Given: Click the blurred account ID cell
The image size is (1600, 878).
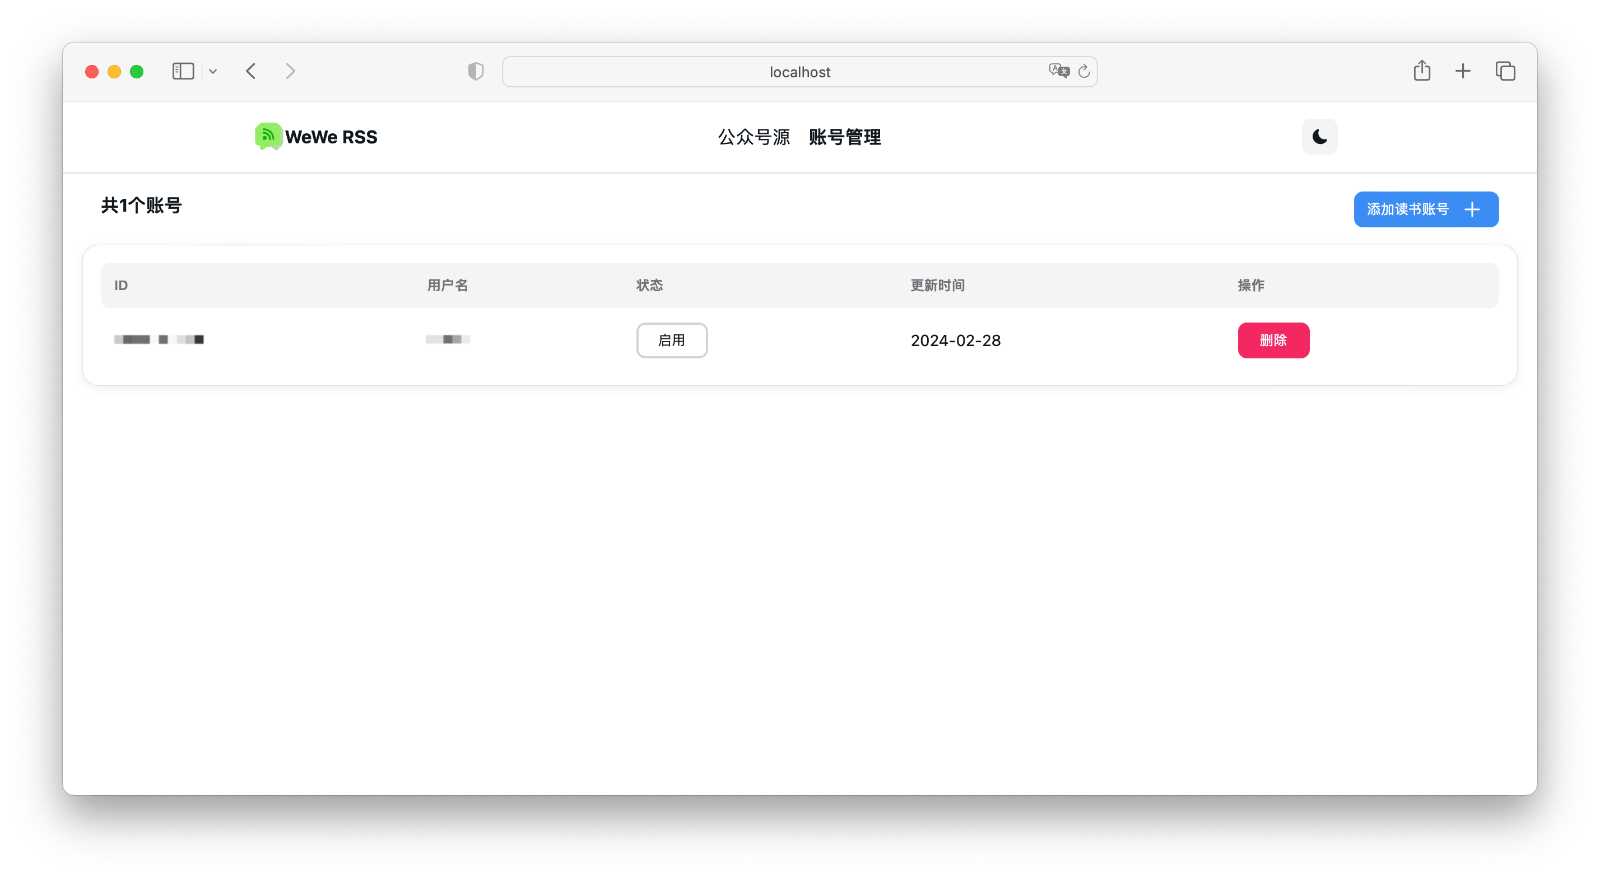Looking at the screenshot, I should coord(159,340).
